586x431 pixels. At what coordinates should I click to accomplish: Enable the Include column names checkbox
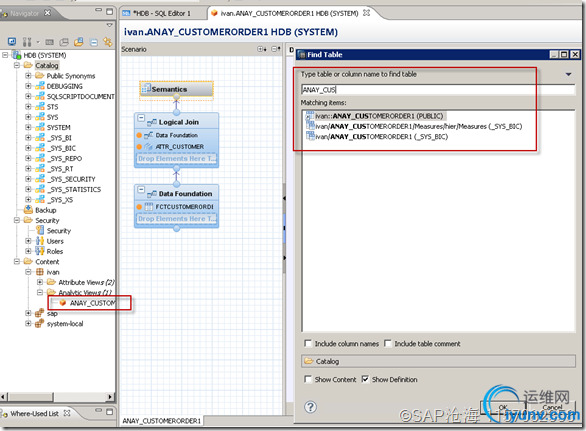pos(308,343)
